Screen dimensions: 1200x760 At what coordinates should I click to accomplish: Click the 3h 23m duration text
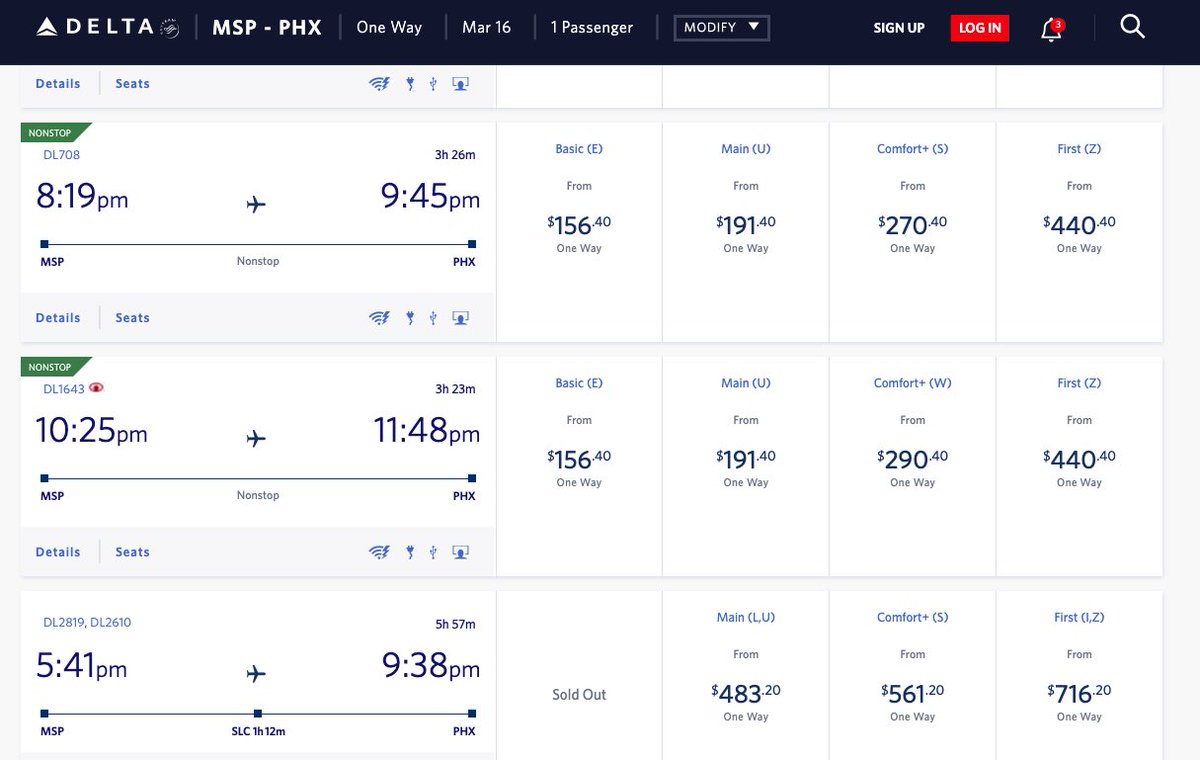click(456, 389)
